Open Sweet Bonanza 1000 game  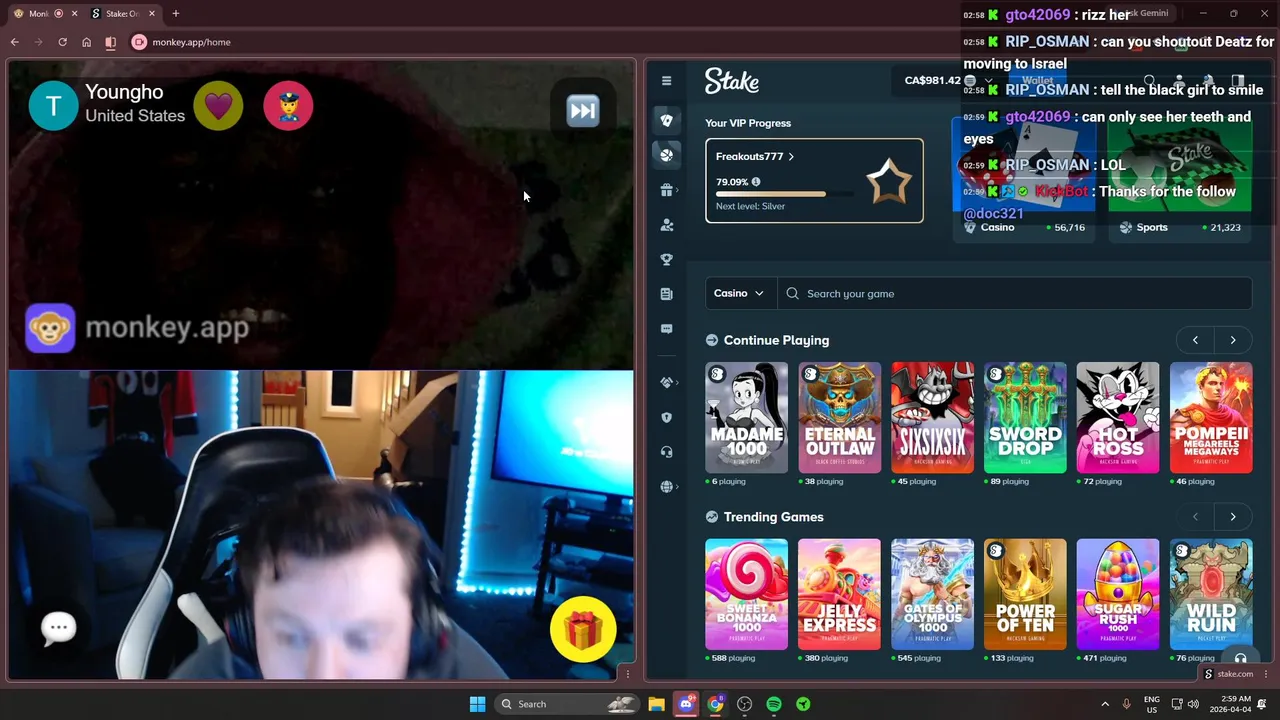click(746, 595)
